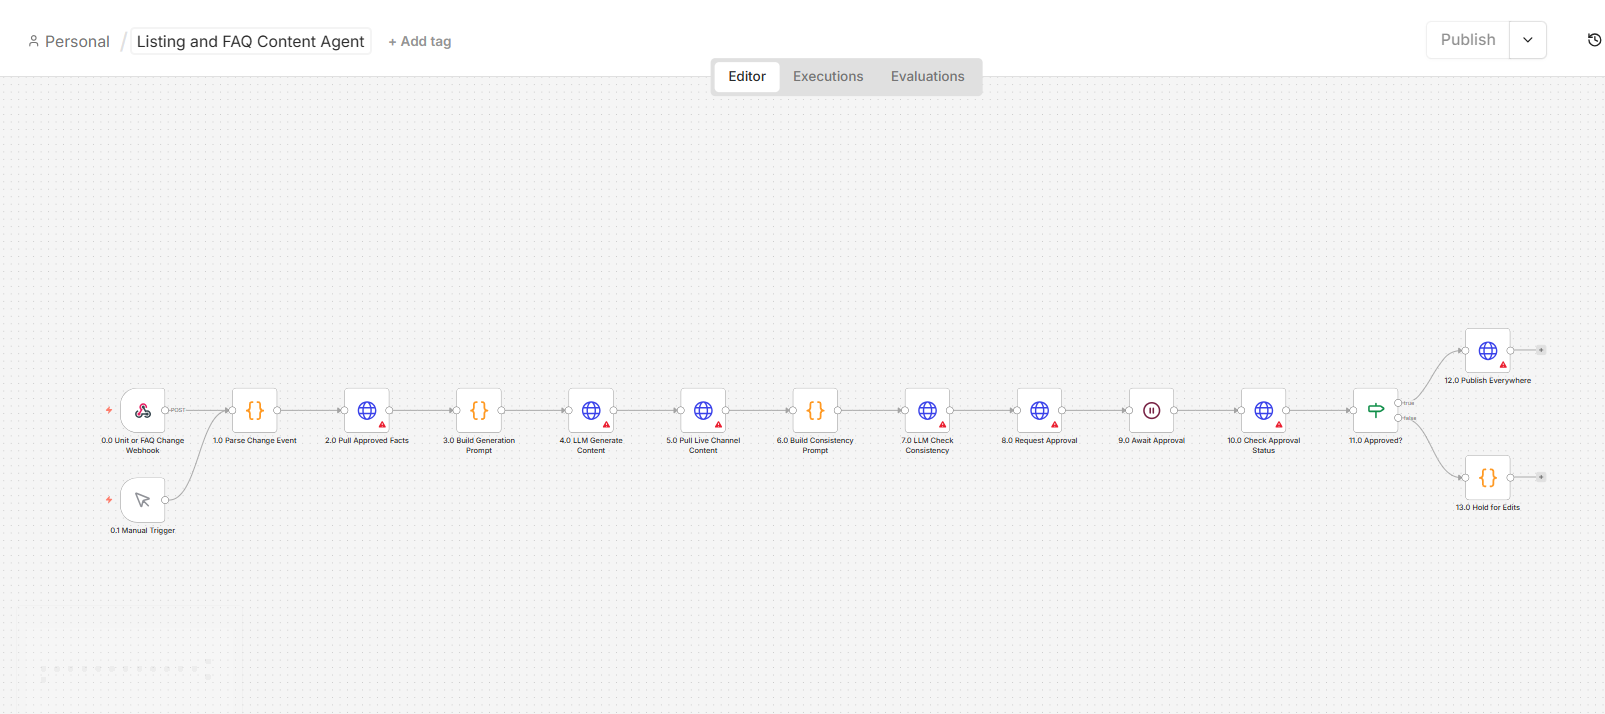Open the LLM Generate Content node

(591, 410)
